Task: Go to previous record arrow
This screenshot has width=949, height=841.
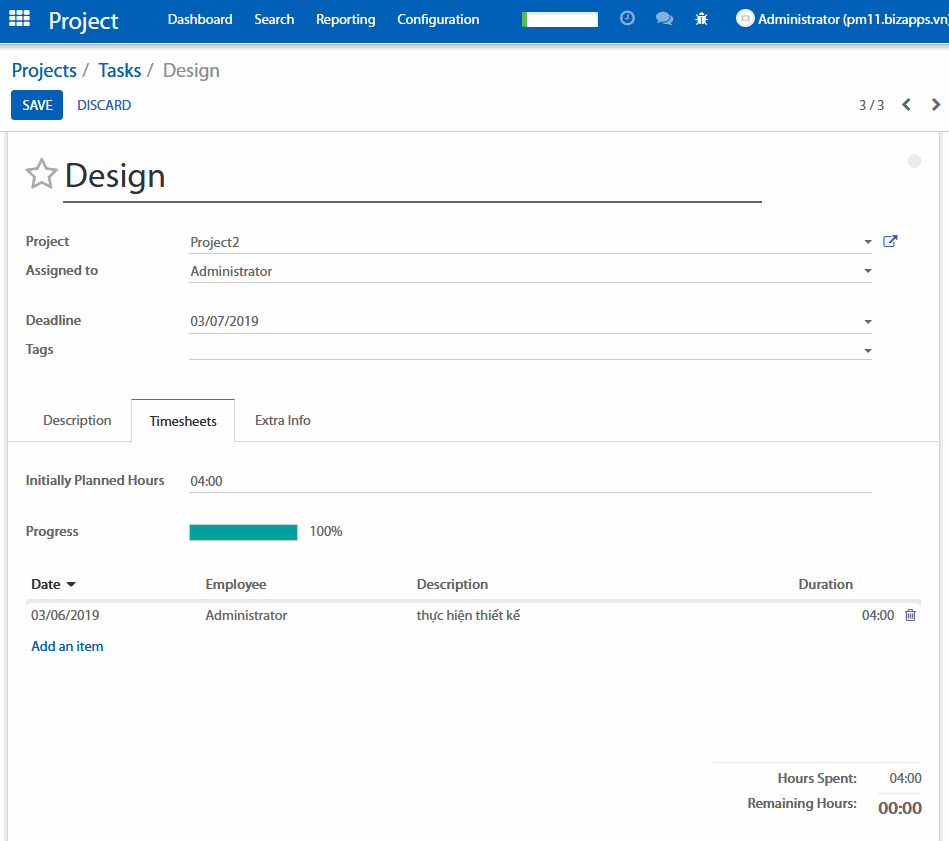Action: [906, 105]
